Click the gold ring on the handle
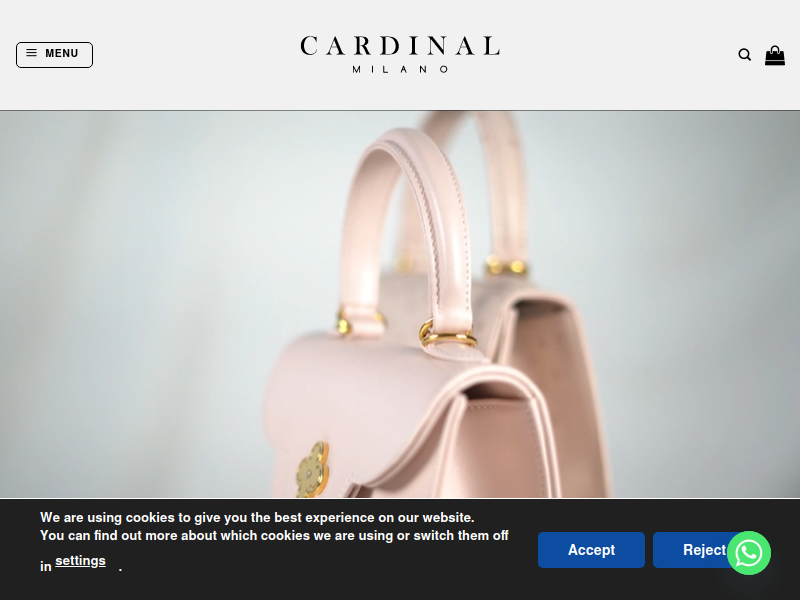 [x=447, y=334]
